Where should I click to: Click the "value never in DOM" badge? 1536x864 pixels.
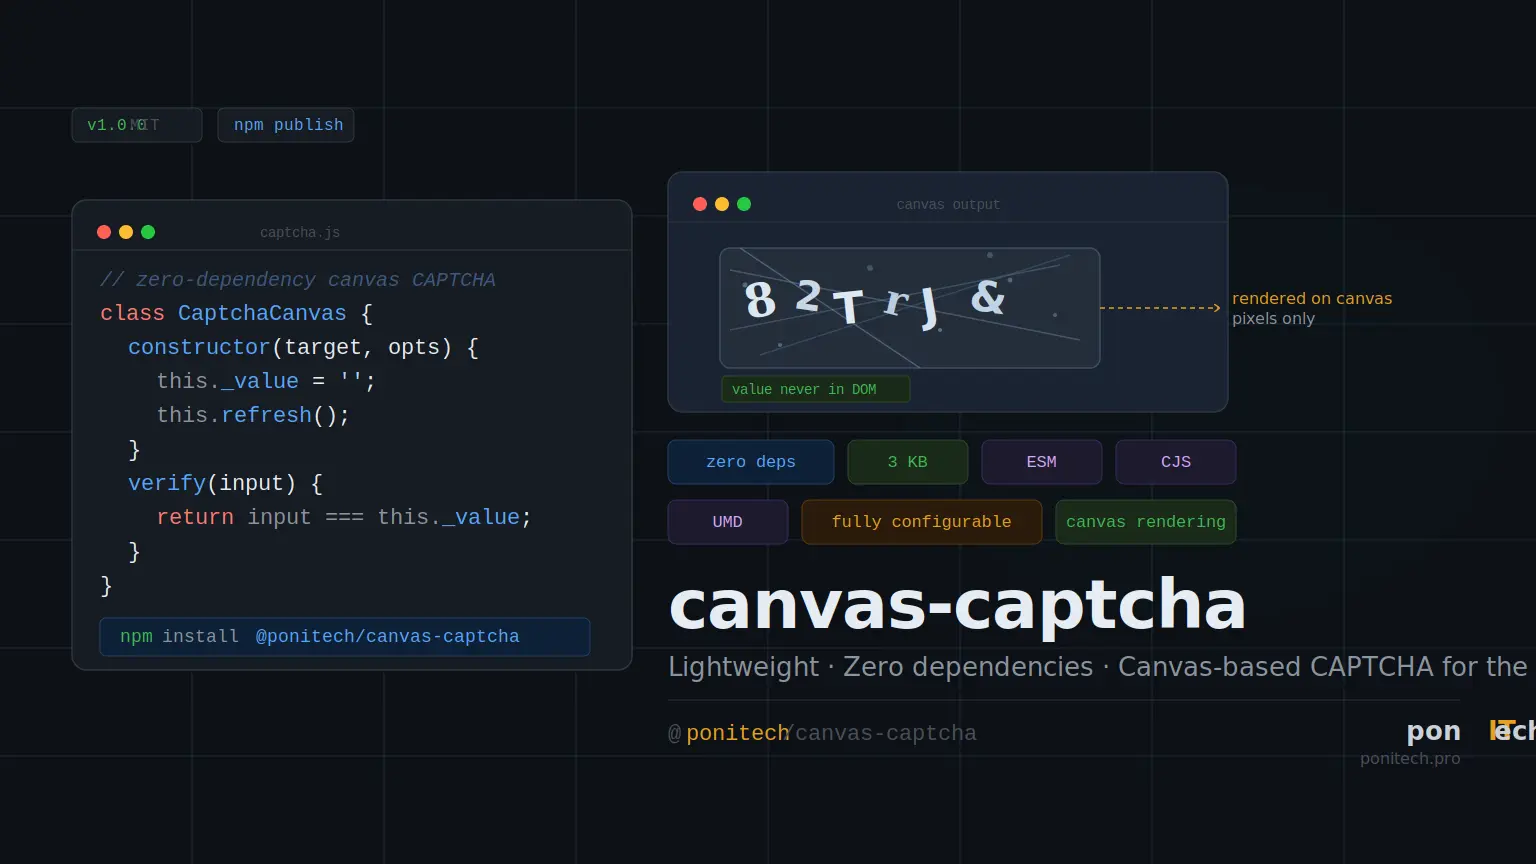click(815, 389)
